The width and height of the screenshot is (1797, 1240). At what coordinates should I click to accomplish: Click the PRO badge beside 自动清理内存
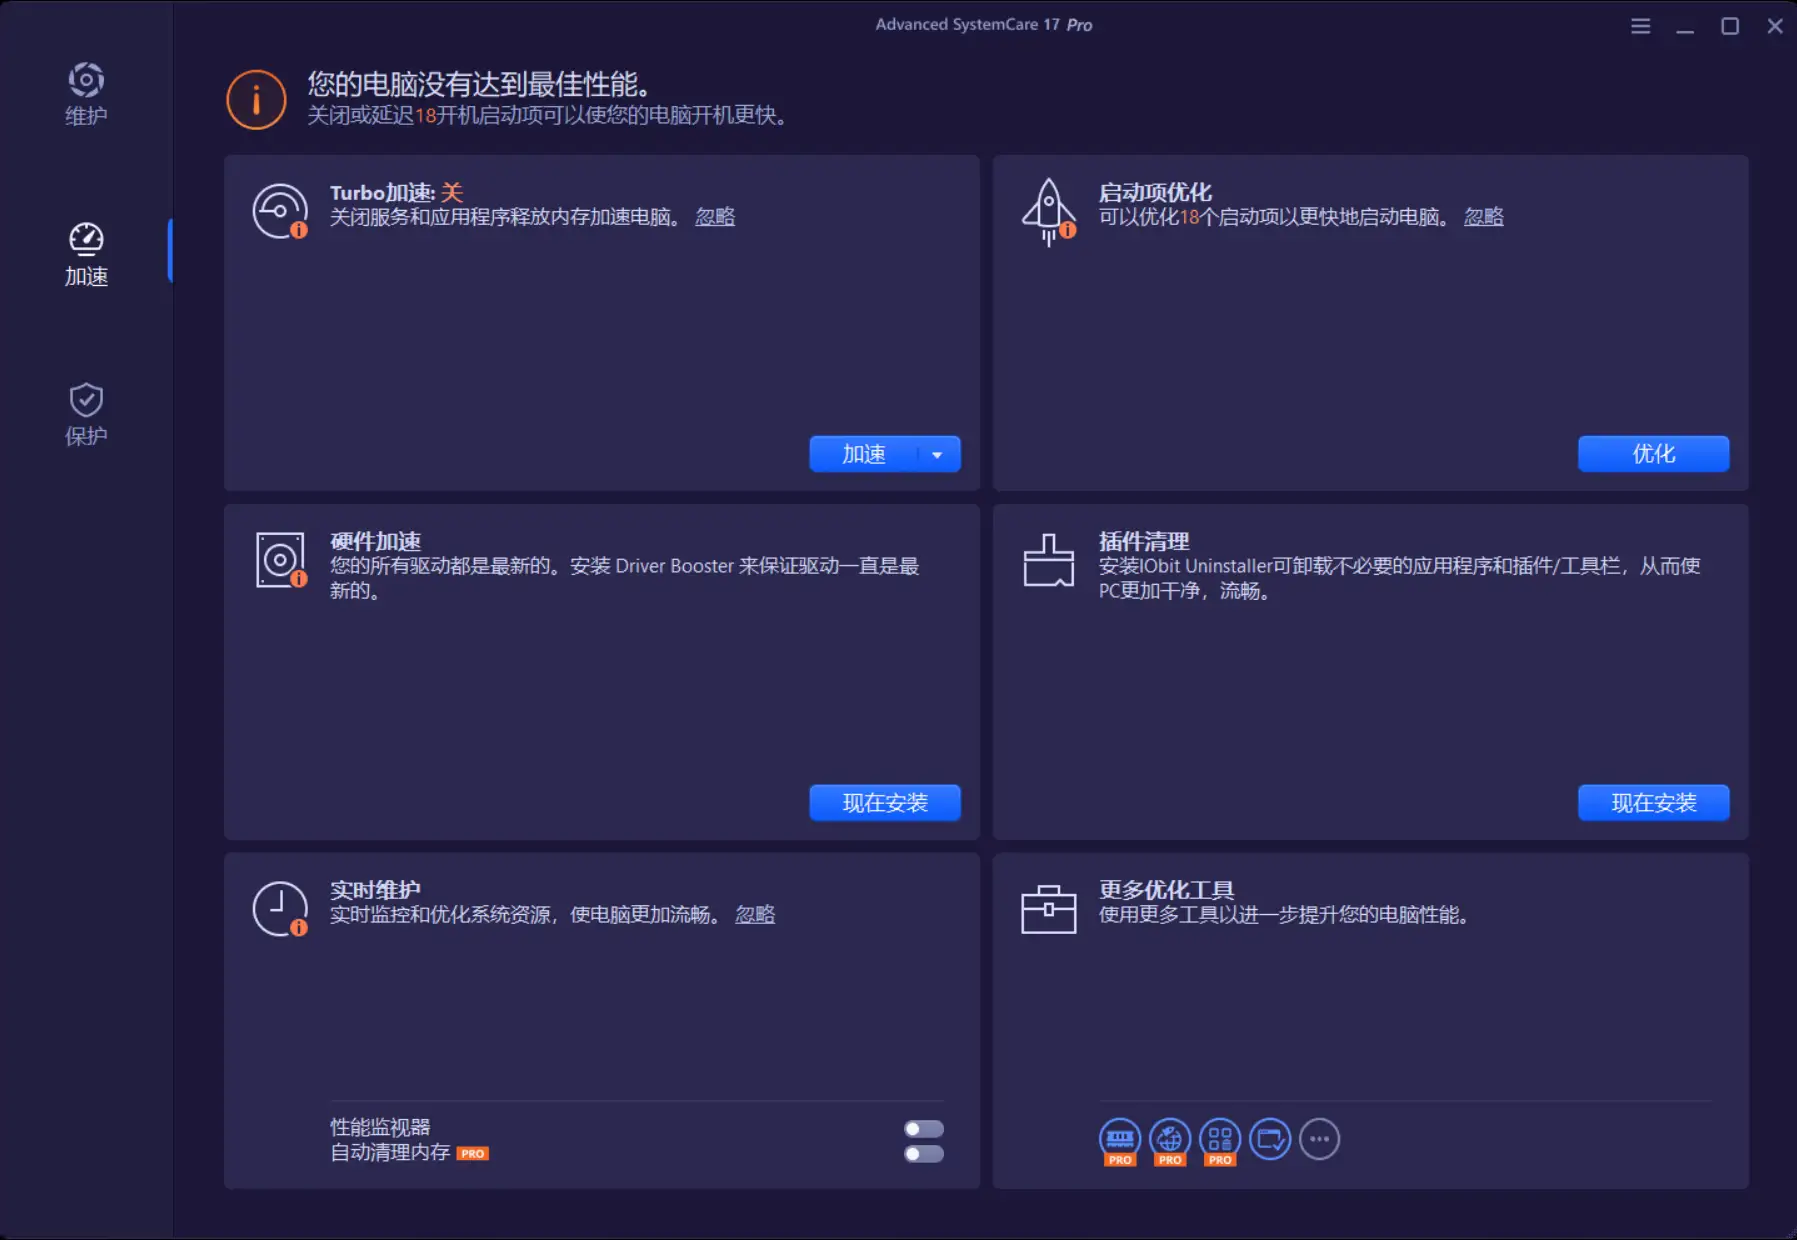point(473,1154)
